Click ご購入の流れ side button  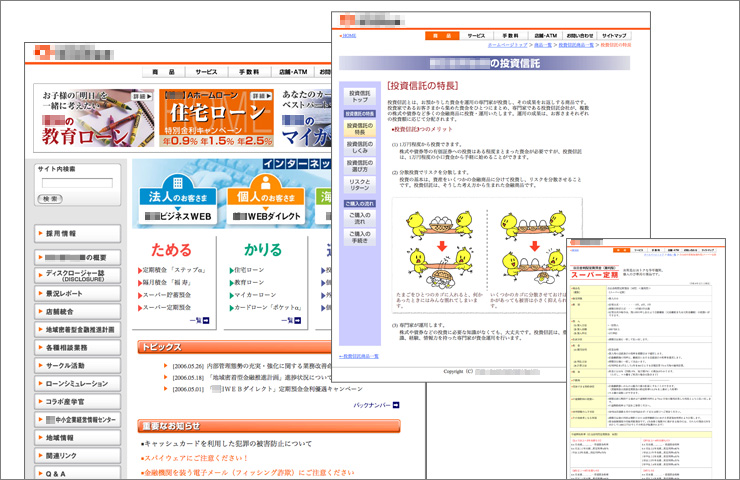pos(360,218)
